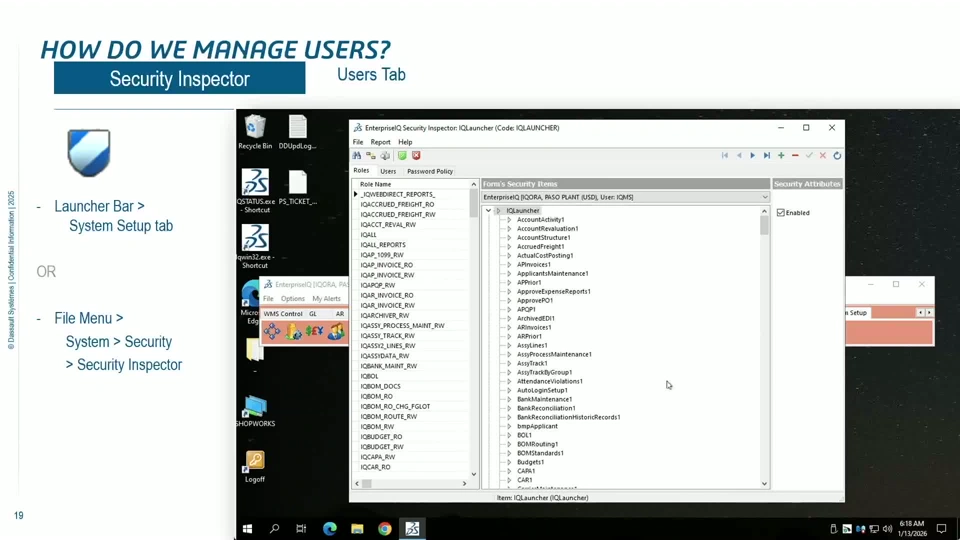This screenshot has width=960, height=540.
Task: Go to previous record navigator arrow
Action: click(x=739, y=156)
